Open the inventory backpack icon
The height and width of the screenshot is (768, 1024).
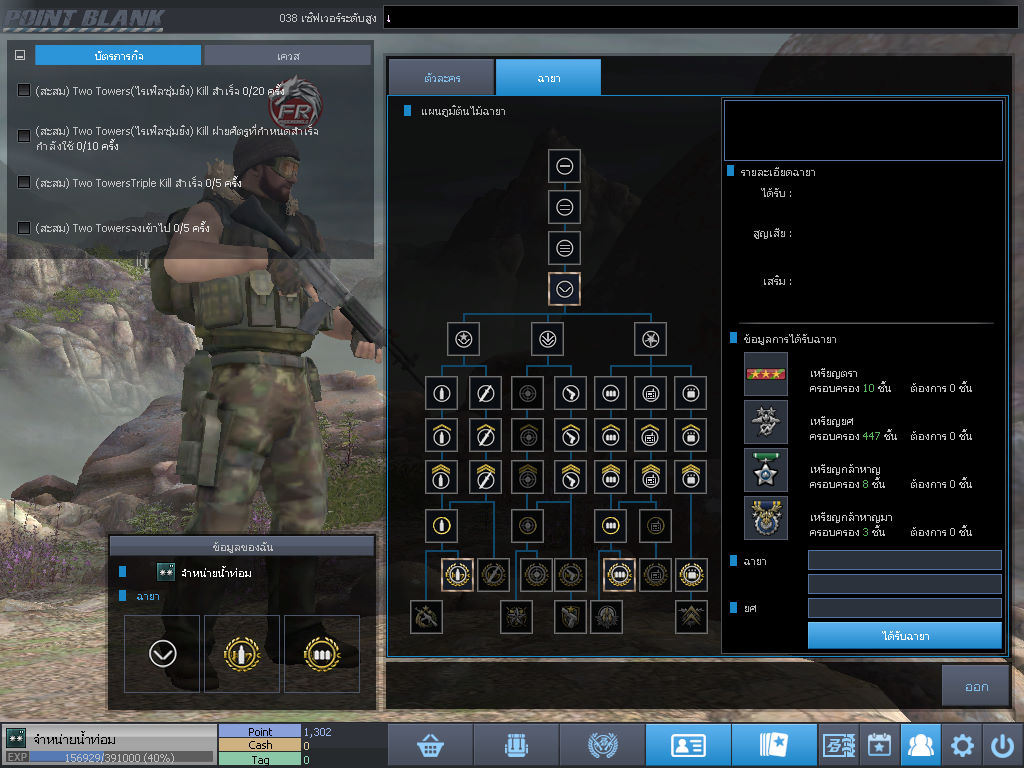pos(516,744)
